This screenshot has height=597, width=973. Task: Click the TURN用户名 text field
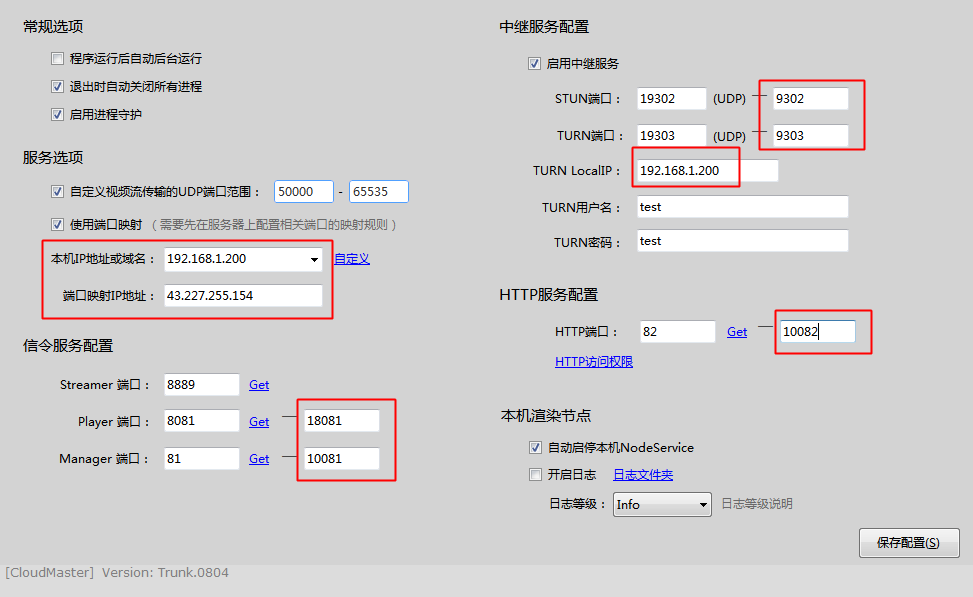pos(742,207)
